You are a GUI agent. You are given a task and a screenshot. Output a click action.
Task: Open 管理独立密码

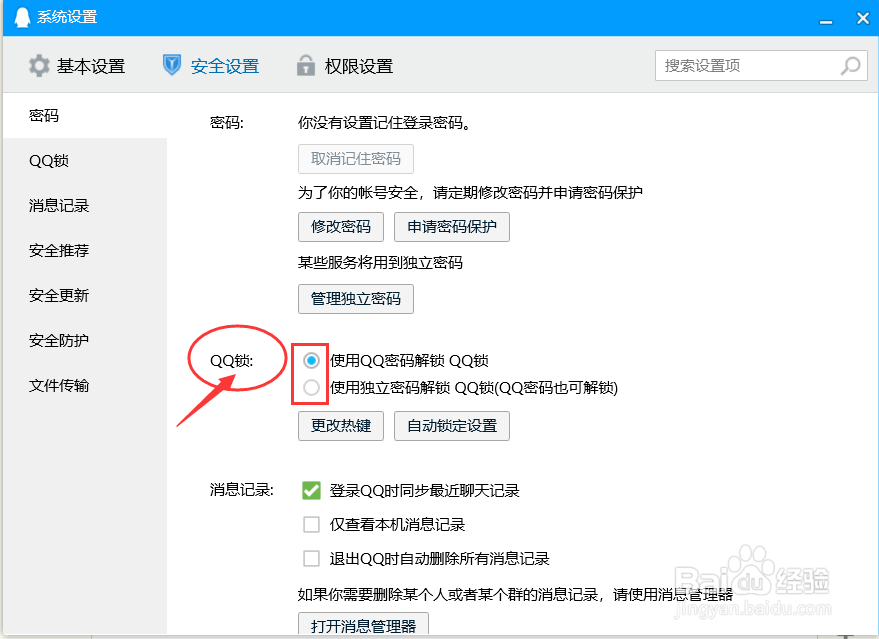(356, 299)
